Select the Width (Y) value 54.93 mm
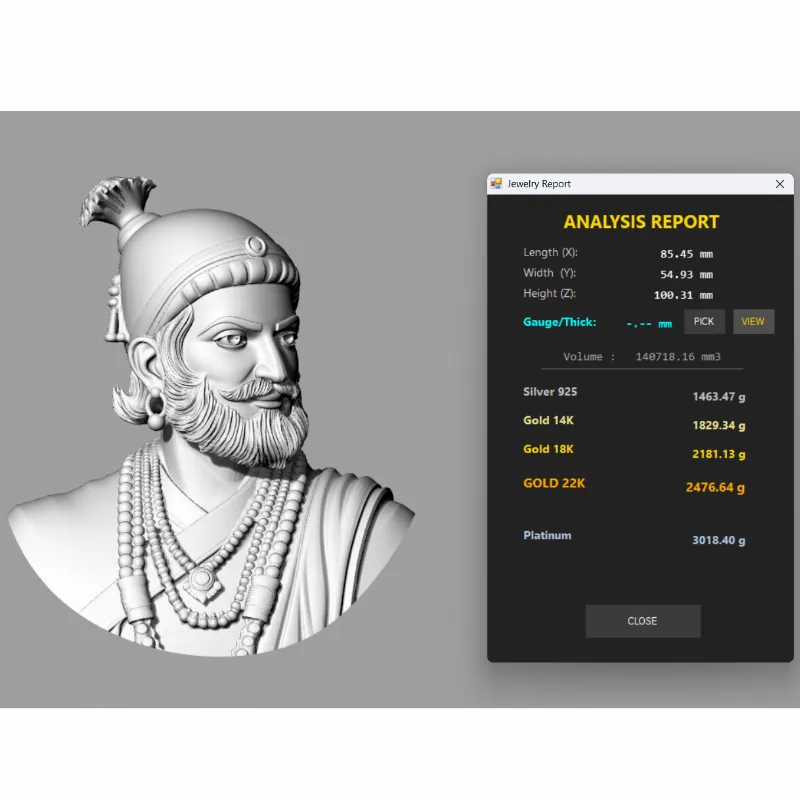Image resolution: width=800 pixels, height=800 pixels. [686, 275]
